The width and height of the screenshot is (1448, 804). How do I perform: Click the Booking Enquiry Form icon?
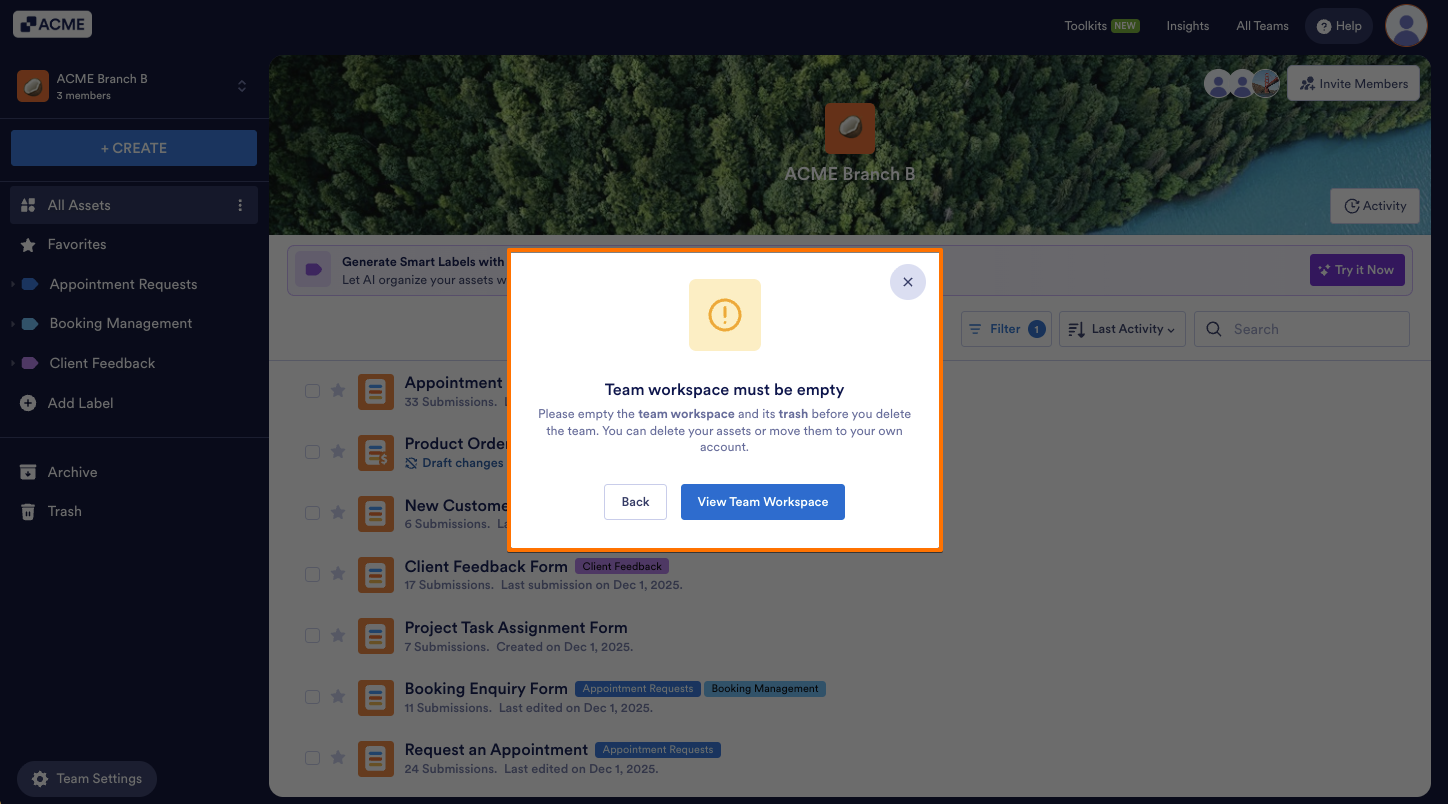[376, 697]
